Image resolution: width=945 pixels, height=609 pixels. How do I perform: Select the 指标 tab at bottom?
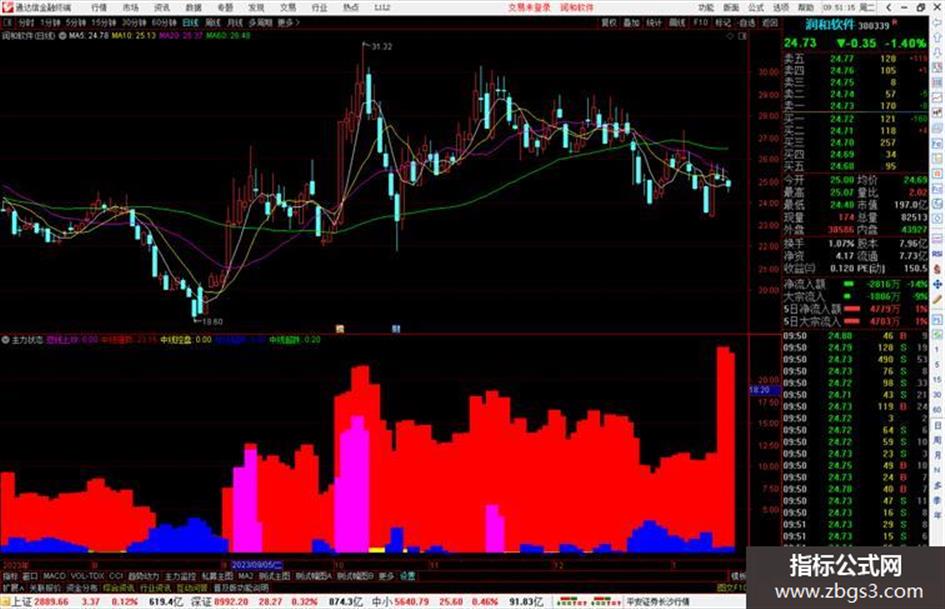(10, 576)
